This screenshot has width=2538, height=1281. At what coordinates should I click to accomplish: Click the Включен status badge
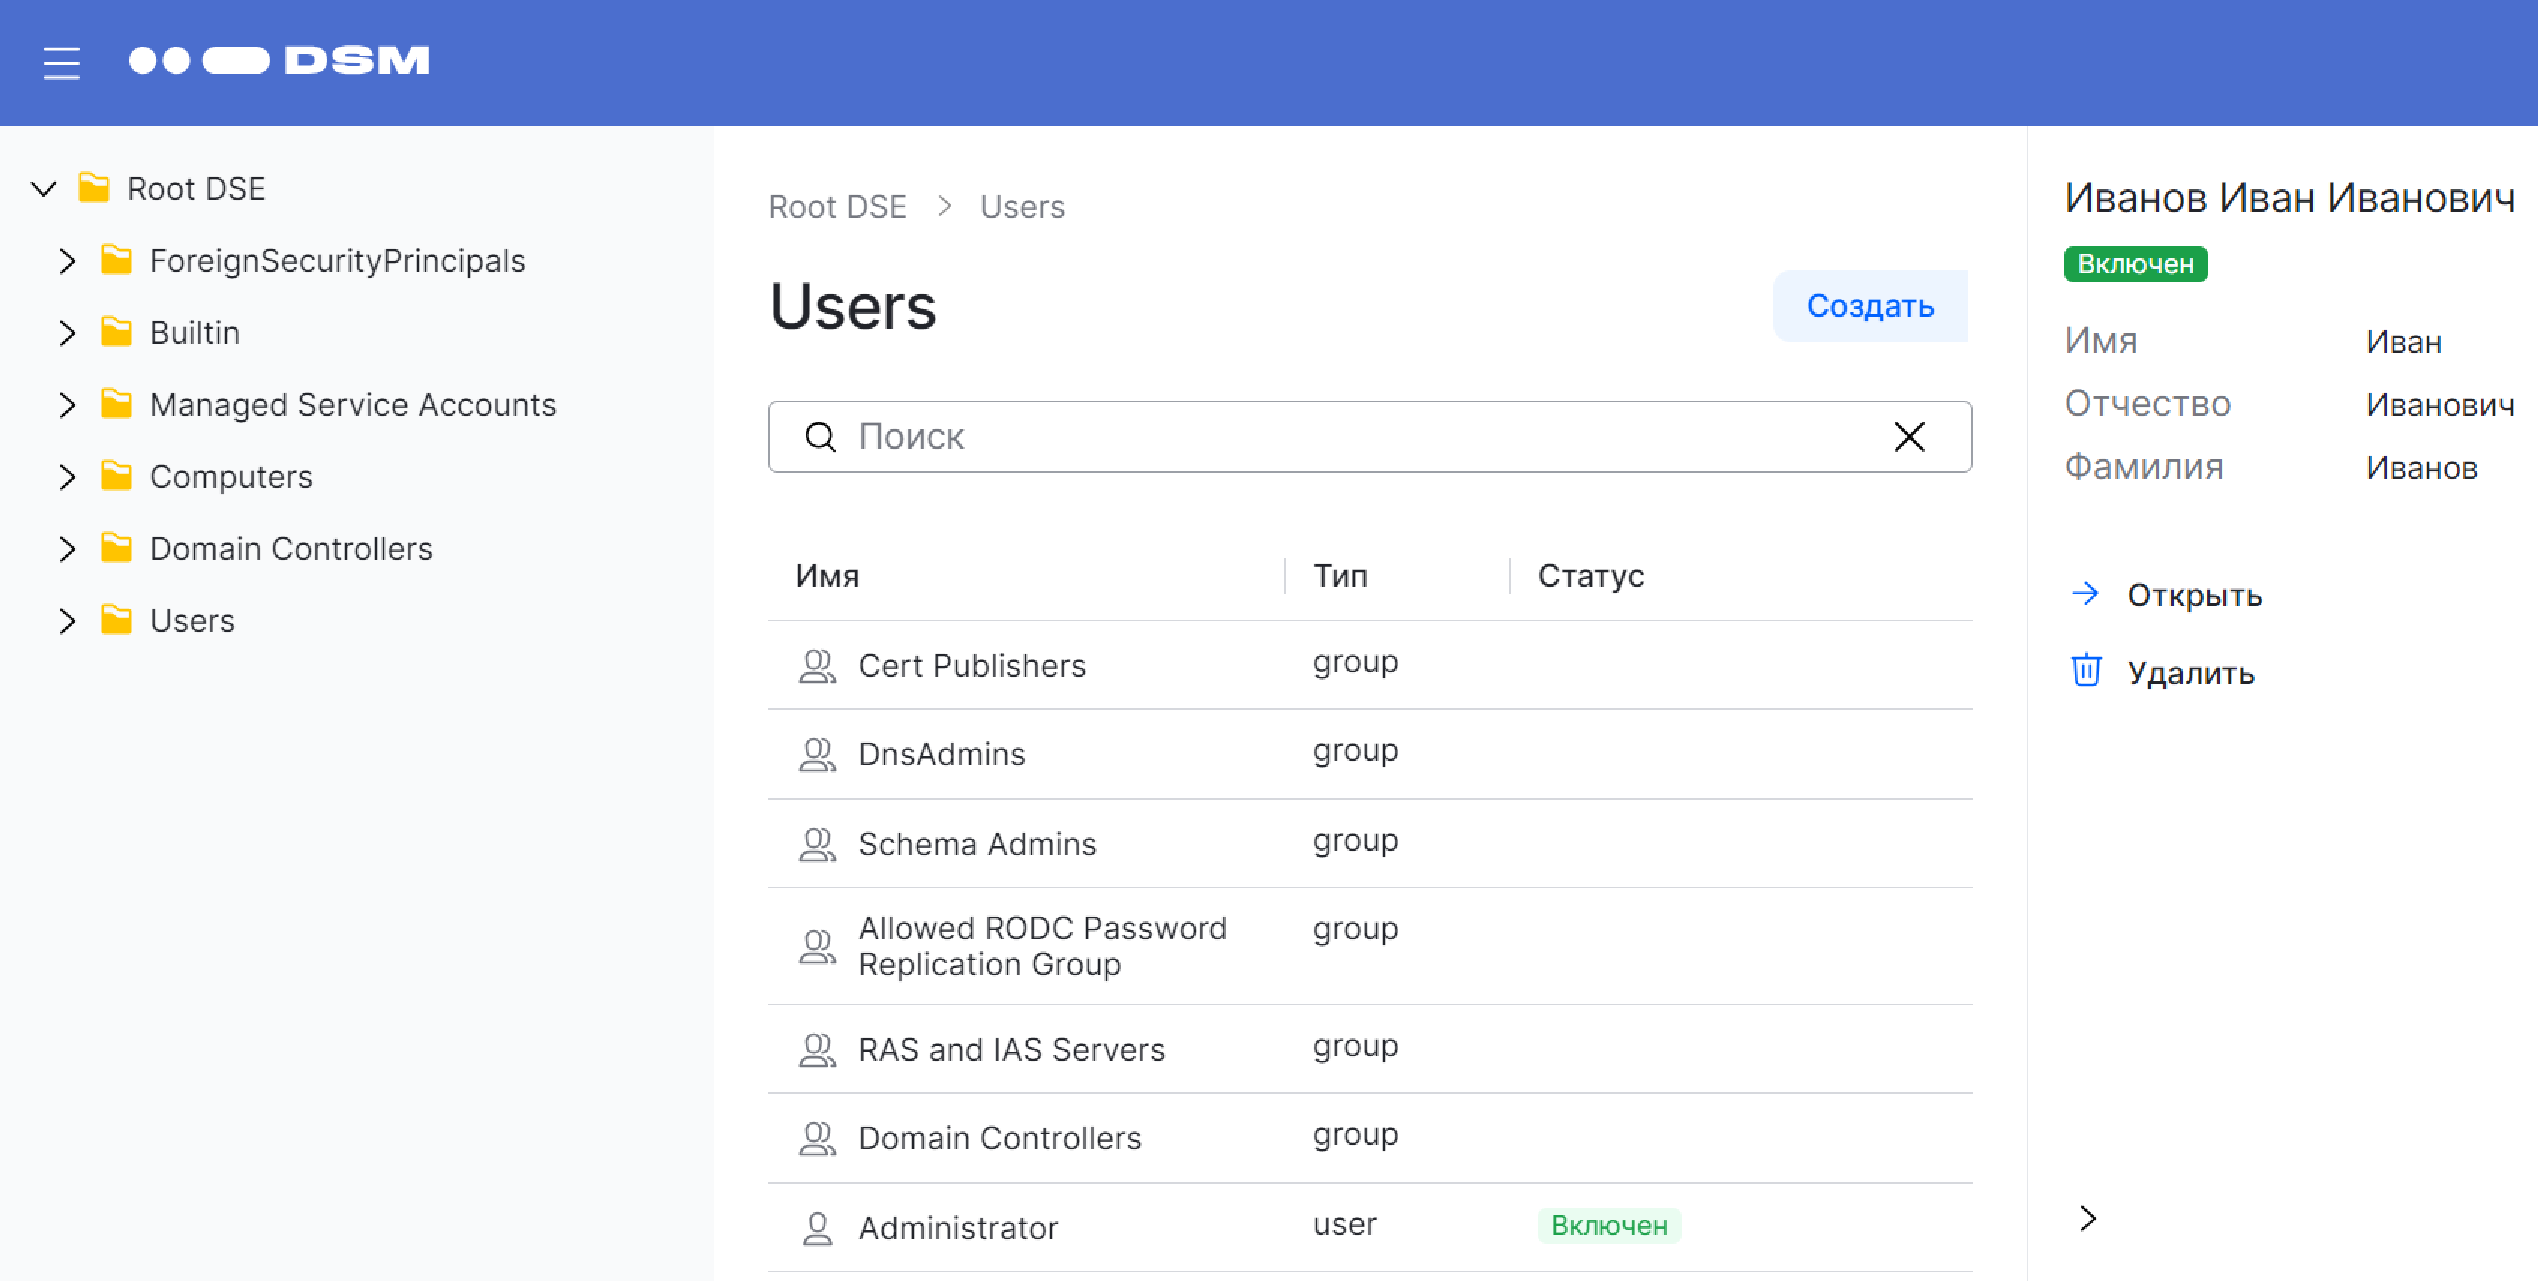(2134, 263)
